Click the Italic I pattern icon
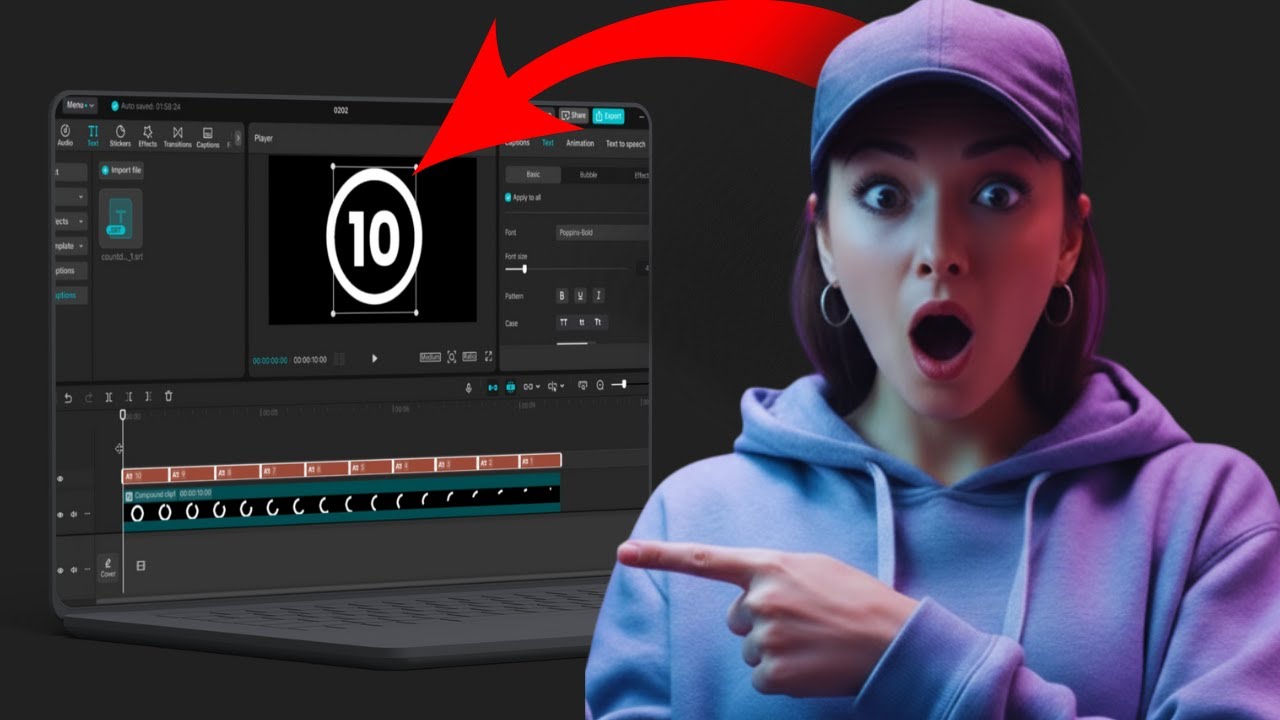 pyautogui.click(x=598, y=296)
